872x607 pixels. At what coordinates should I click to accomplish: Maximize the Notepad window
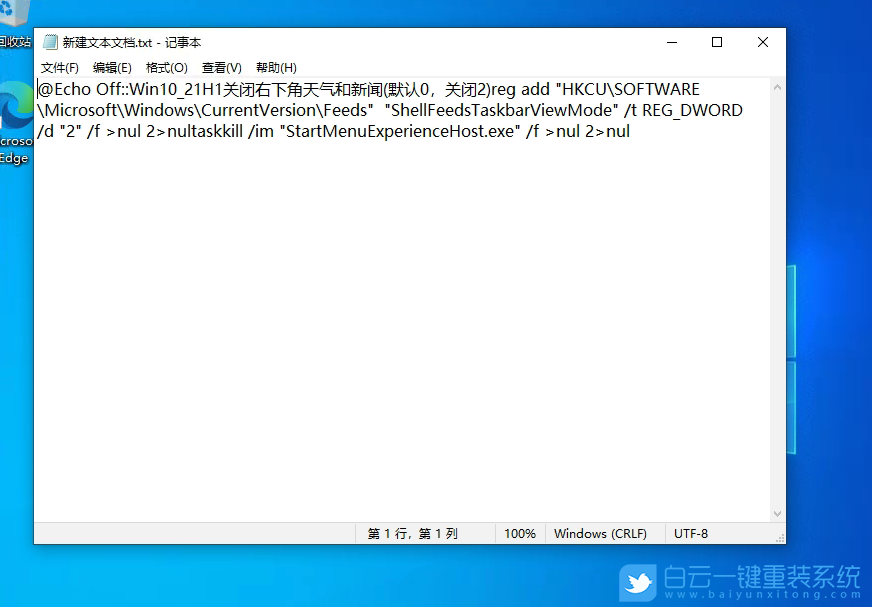(717, 42)
